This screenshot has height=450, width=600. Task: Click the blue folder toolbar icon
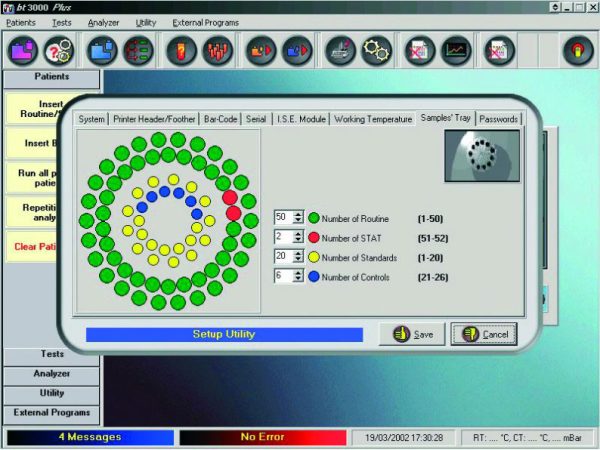(x=102, y=51)
